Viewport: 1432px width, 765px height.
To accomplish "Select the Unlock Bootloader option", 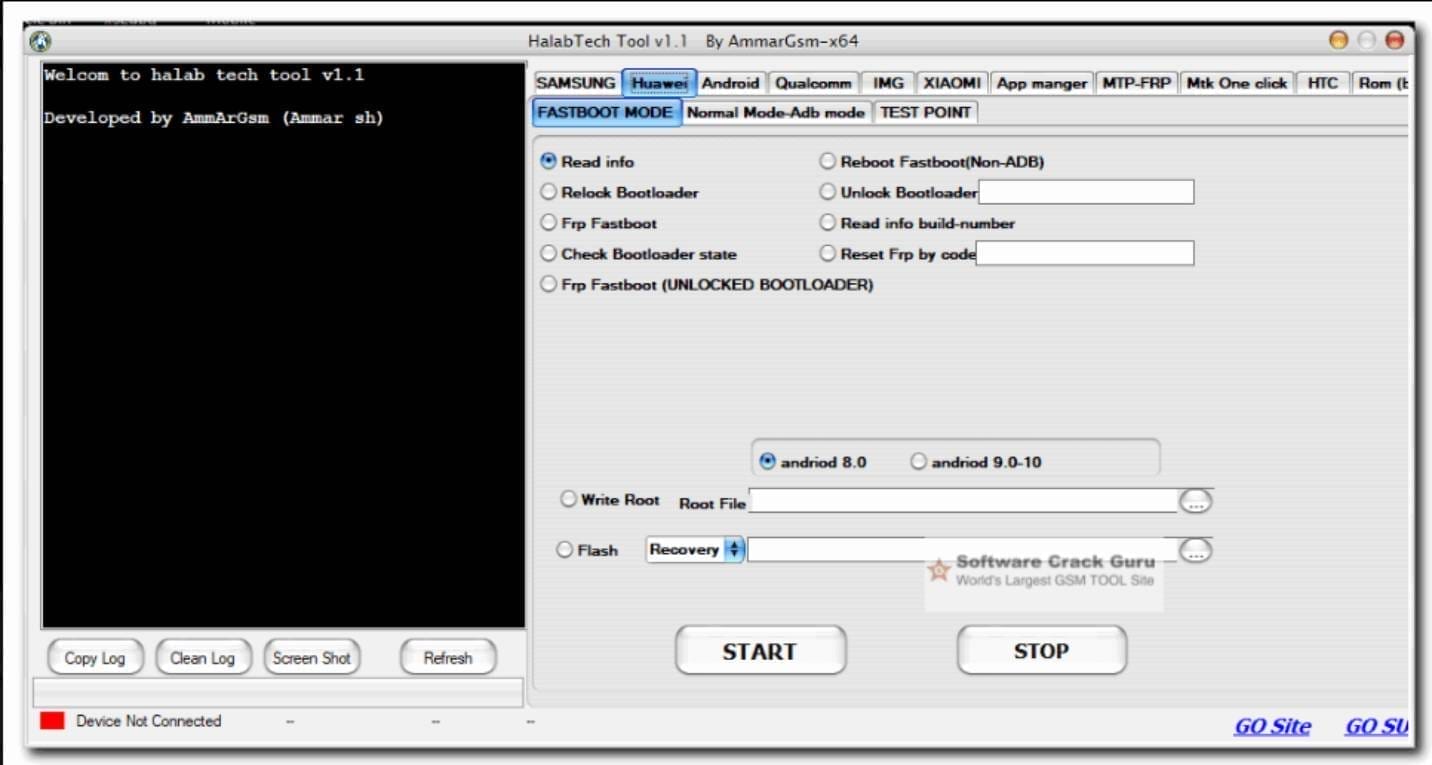I will [x=828, y=191].
